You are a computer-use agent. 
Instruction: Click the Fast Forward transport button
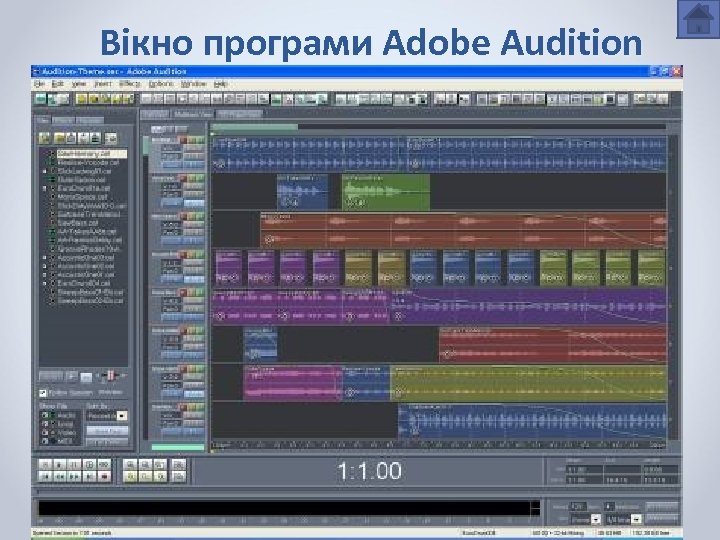click(74, 477)
